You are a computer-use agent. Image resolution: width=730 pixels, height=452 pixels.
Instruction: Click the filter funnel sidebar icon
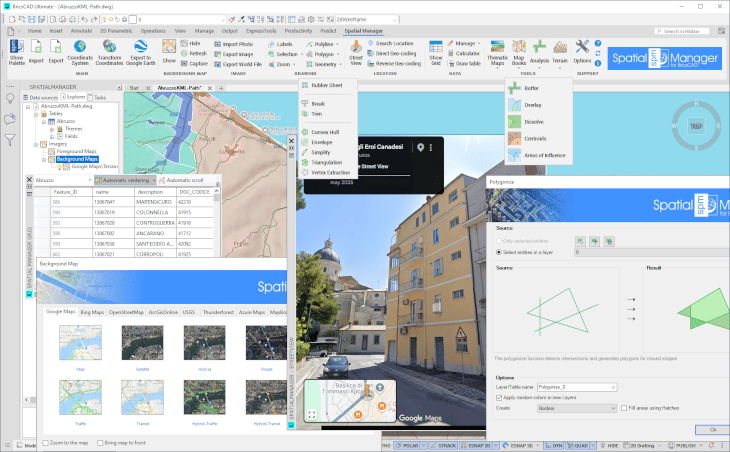click(10, 140)
